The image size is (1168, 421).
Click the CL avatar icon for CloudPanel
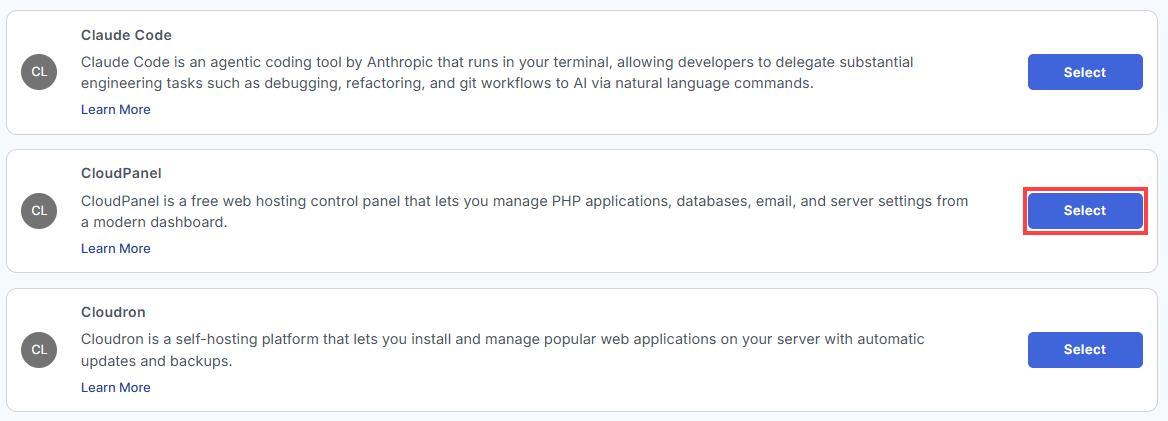pyautogui.click(x=39, y=211)
